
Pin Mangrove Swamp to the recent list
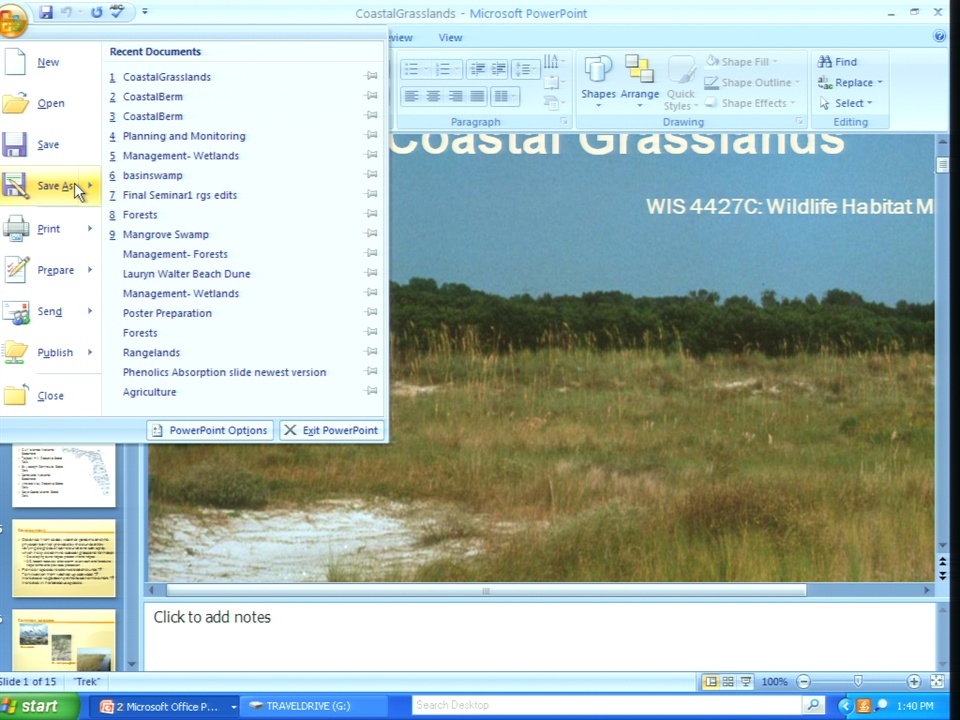pyautogui.click(x=371, y=233)
